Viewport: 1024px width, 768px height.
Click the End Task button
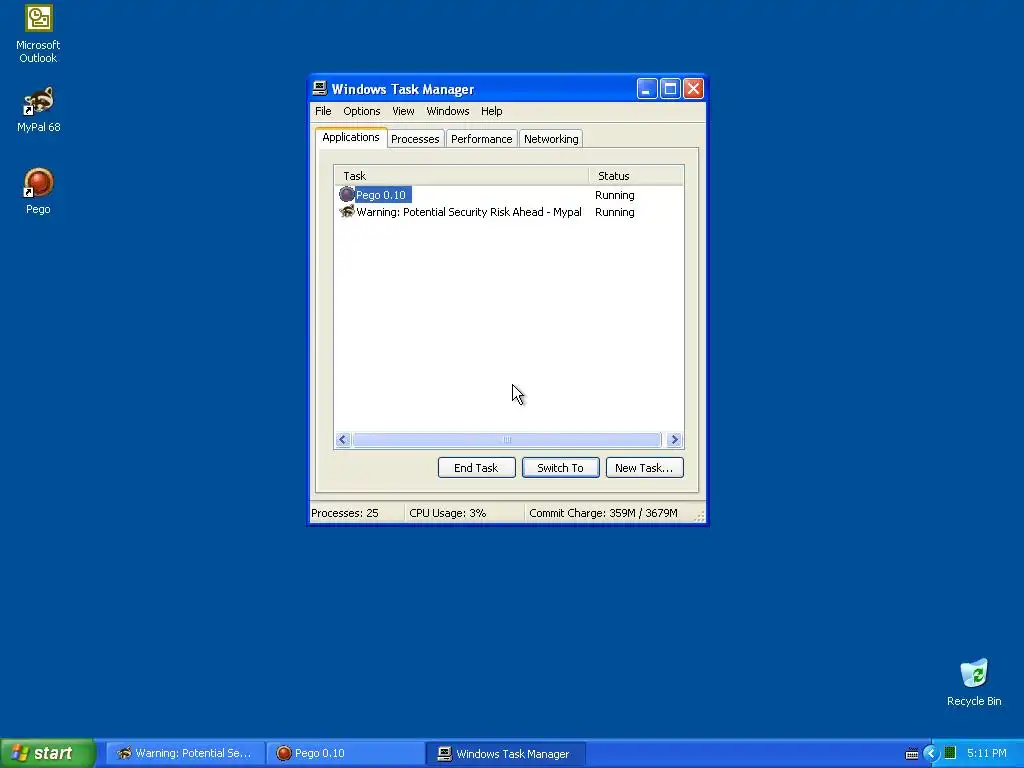[x=476, y=468]
